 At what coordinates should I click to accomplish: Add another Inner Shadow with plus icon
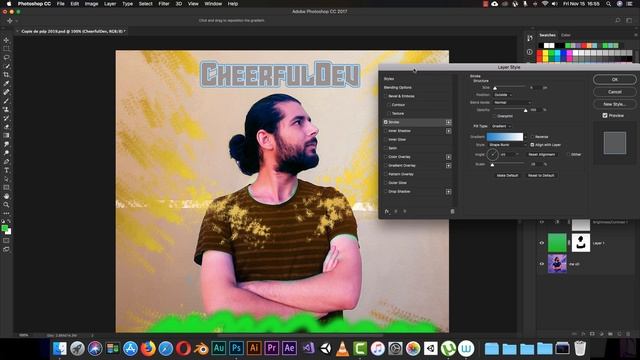[x=448, y=131]
